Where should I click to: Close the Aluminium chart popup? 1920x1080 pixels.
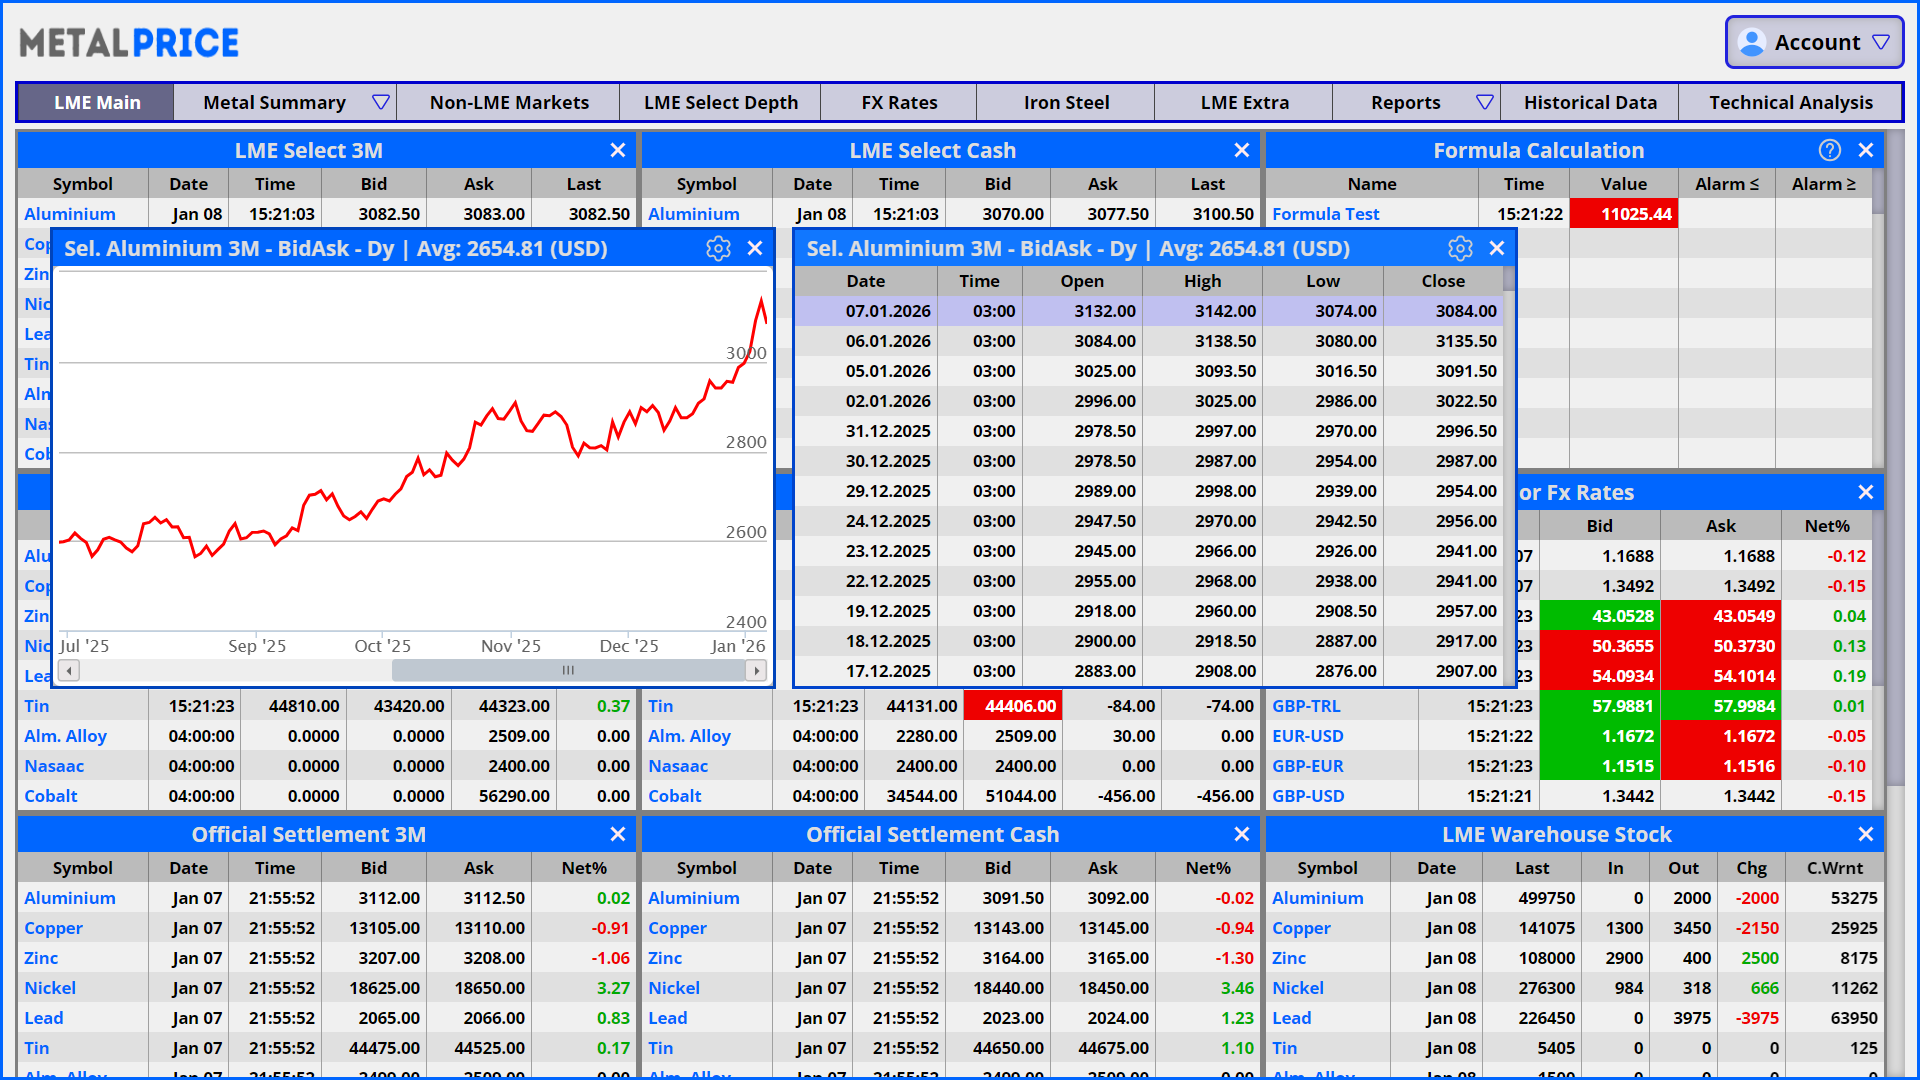point(755,249)
